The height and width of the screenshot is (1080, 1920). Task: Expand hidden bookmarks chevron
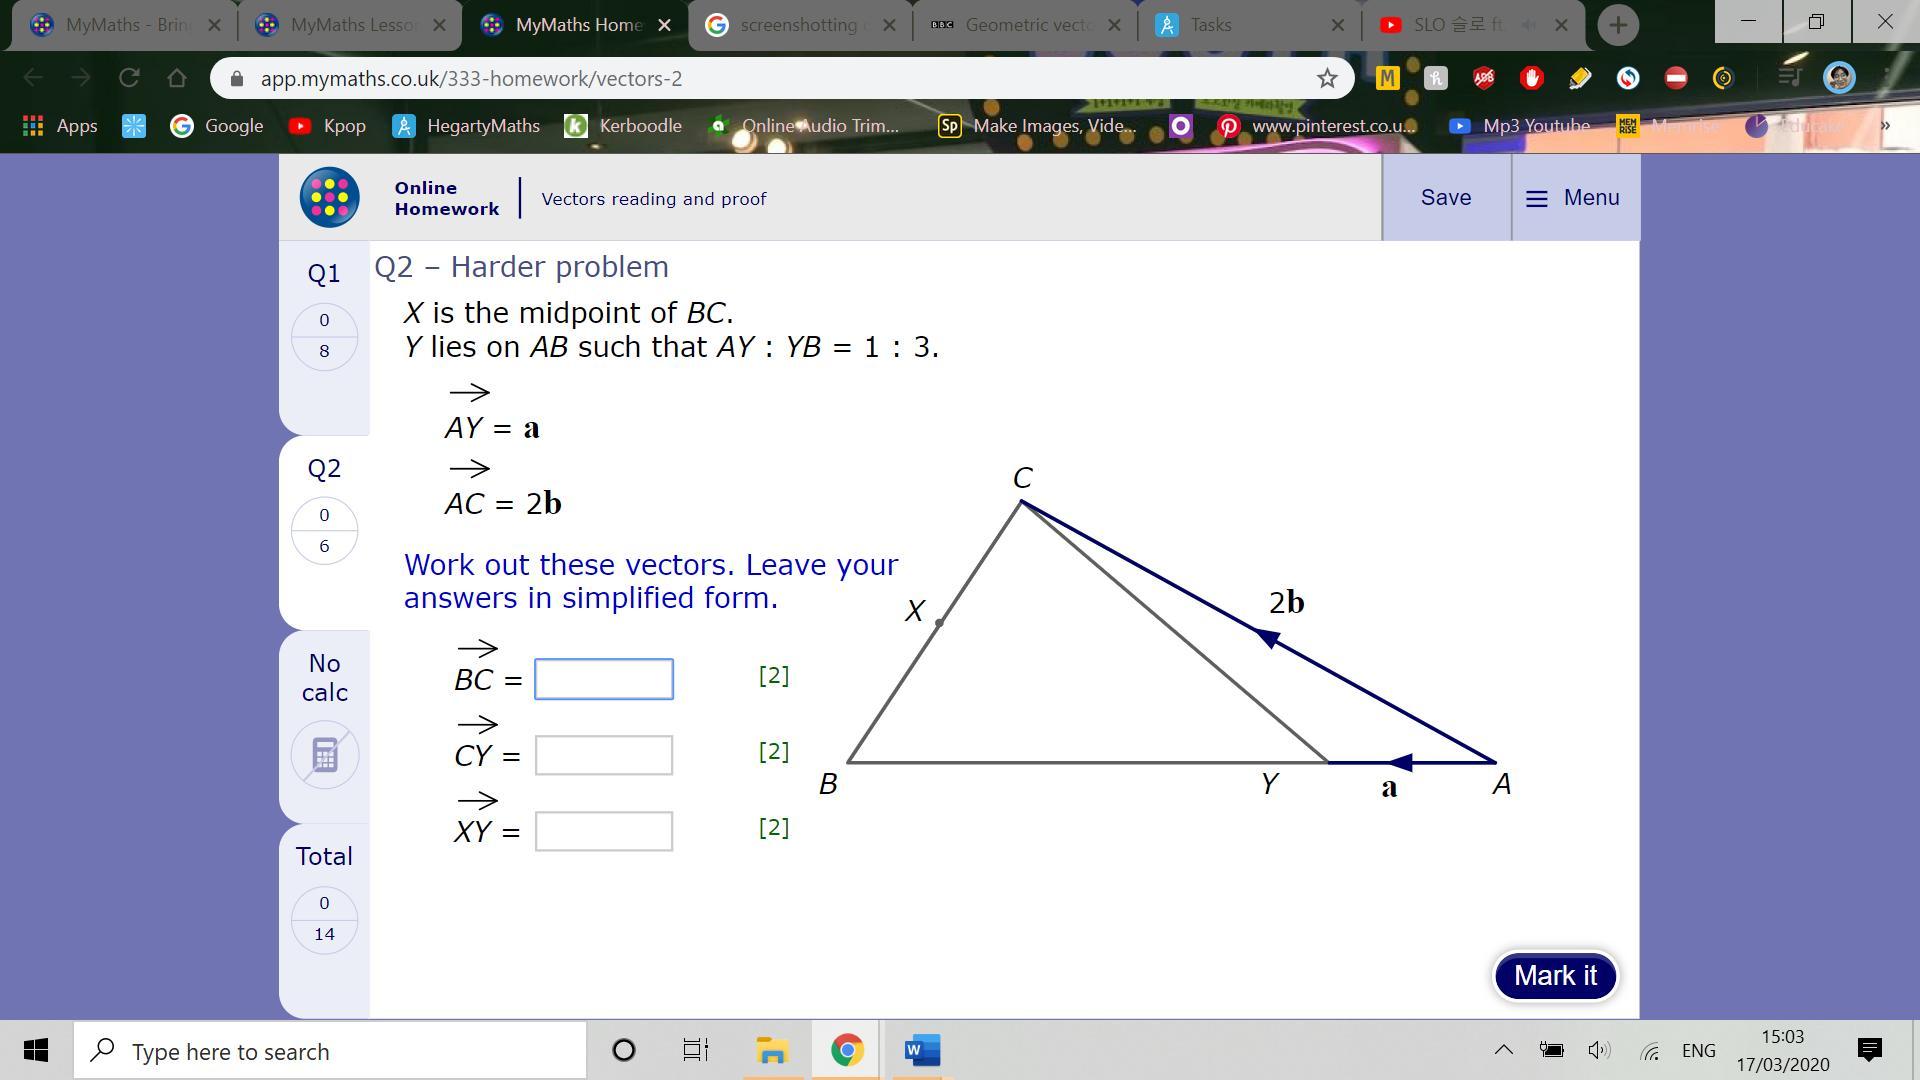(1885, 126)
